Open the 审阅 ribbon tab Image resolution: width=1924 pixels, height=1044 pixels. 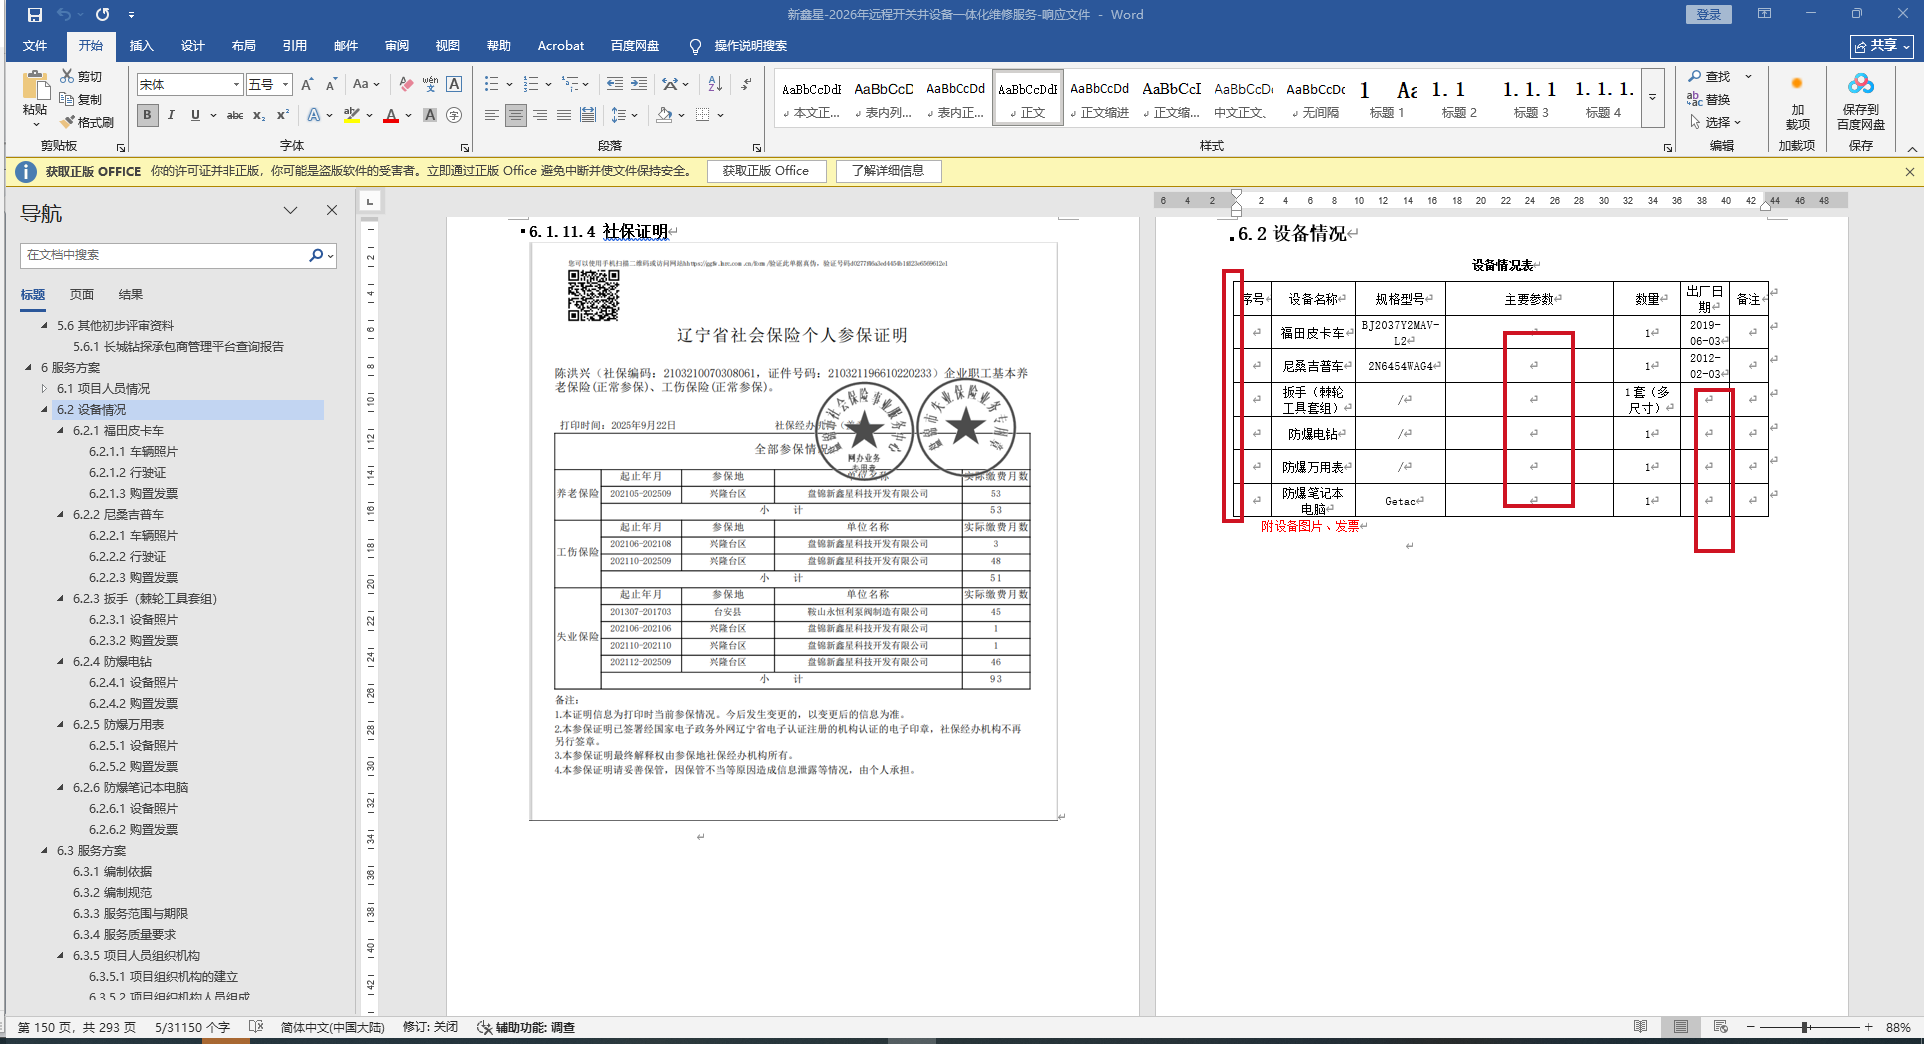click(396, 46)
